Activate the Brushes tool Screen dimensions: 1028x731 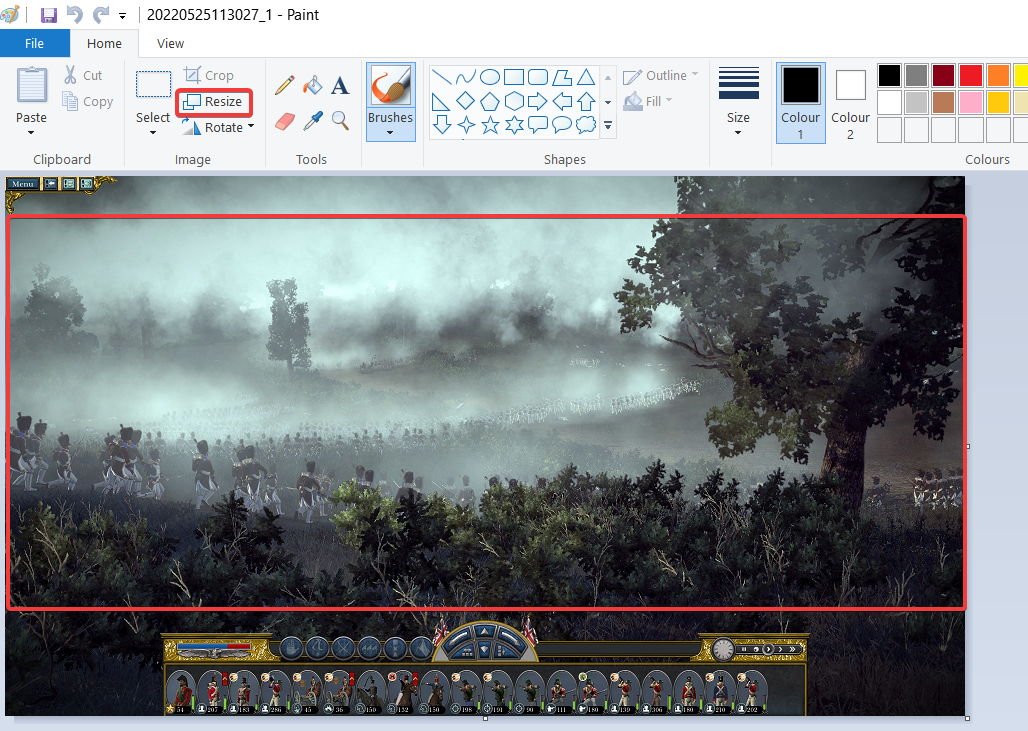coord(391,86)
